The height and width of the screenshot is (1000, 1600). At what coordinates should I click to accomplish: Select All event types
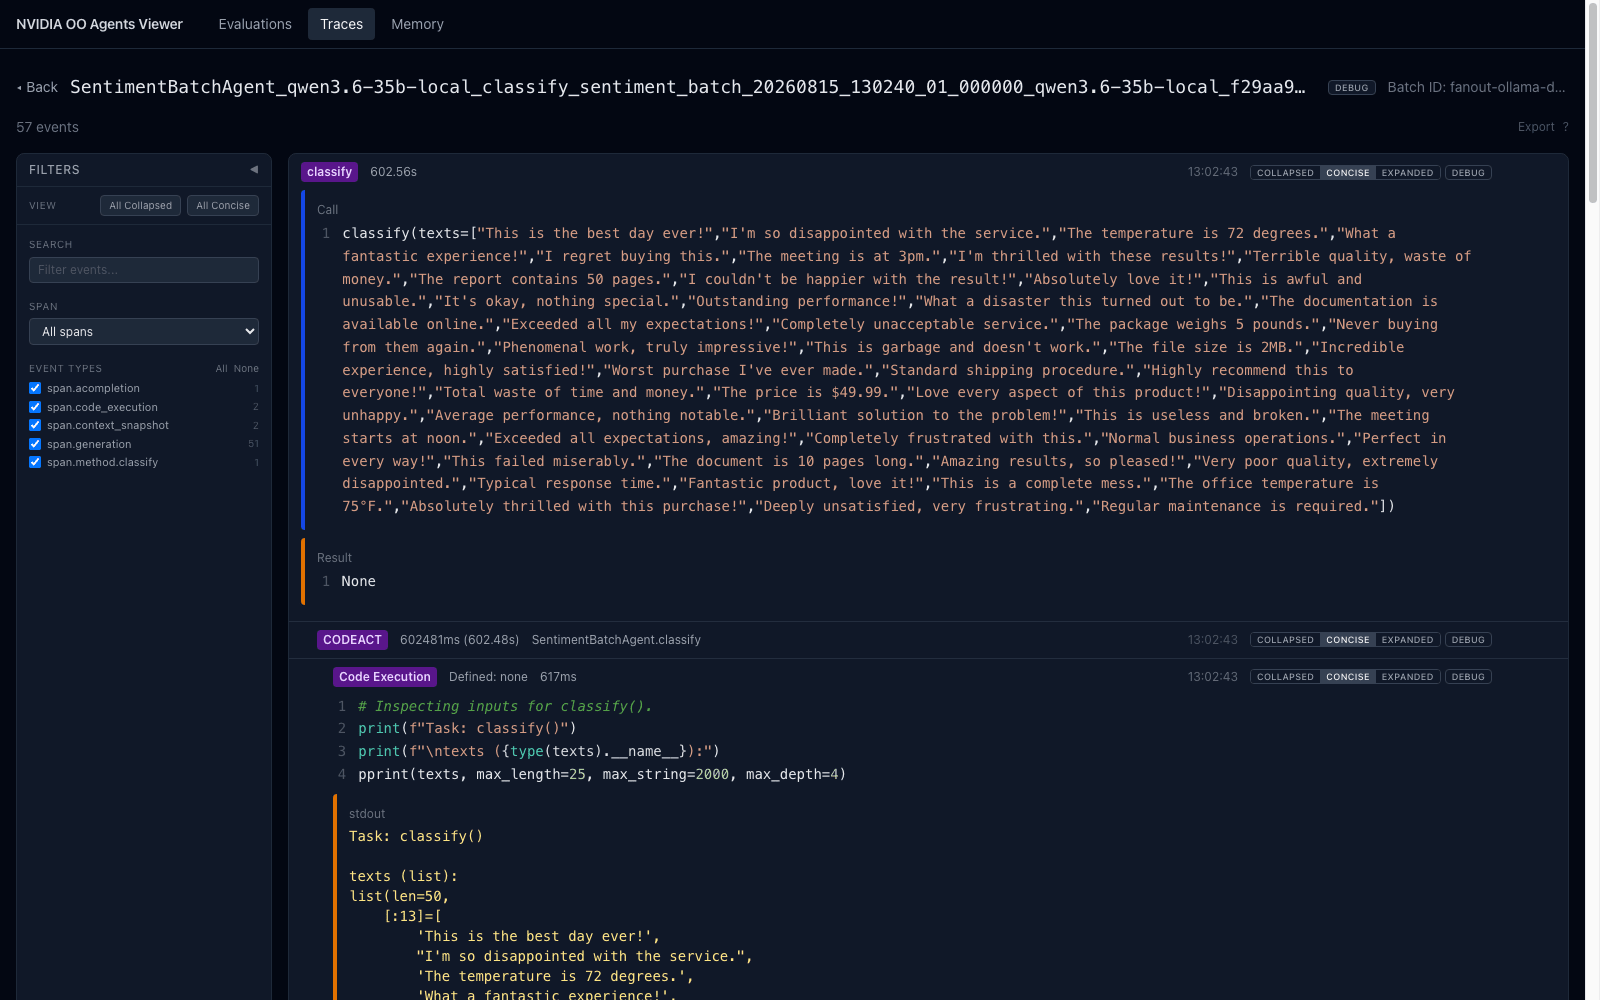pyautogui.click(x=221, y=369)
